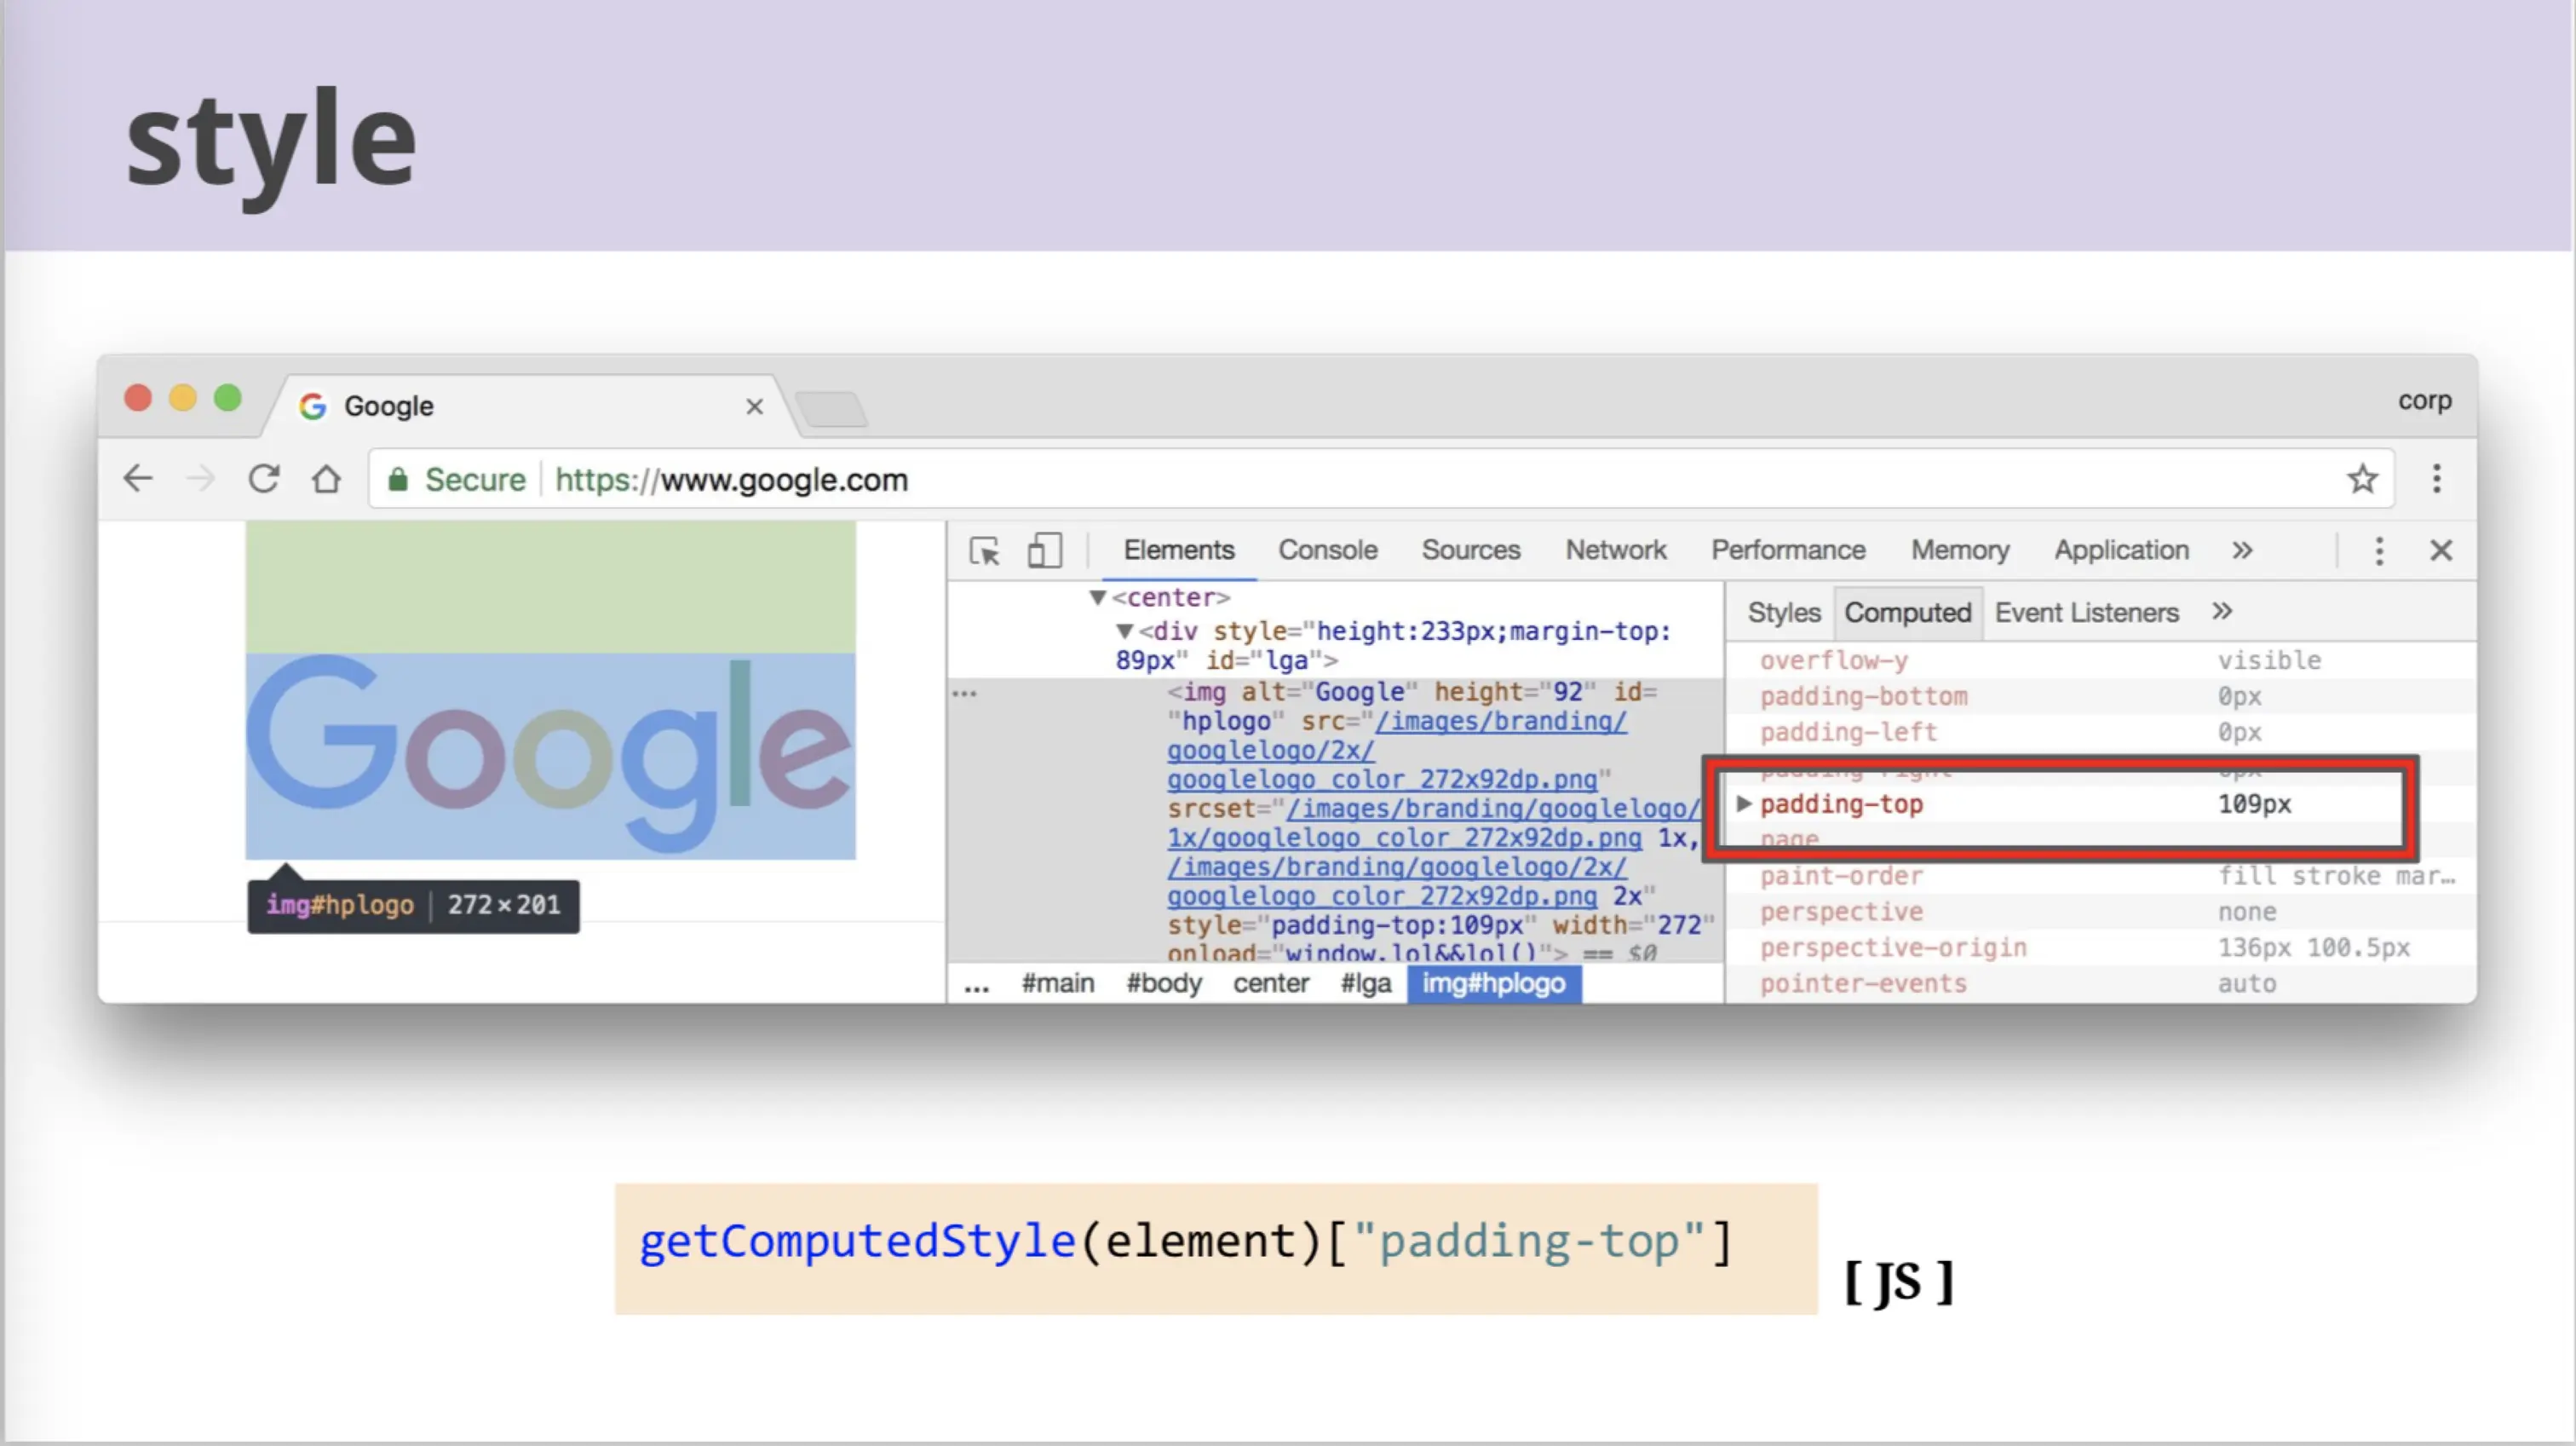Viewport: 2576px width, 1446px height.
Task: Select center in the breadcrumb
Action: pyautogui.click(x=1271, y=984)
